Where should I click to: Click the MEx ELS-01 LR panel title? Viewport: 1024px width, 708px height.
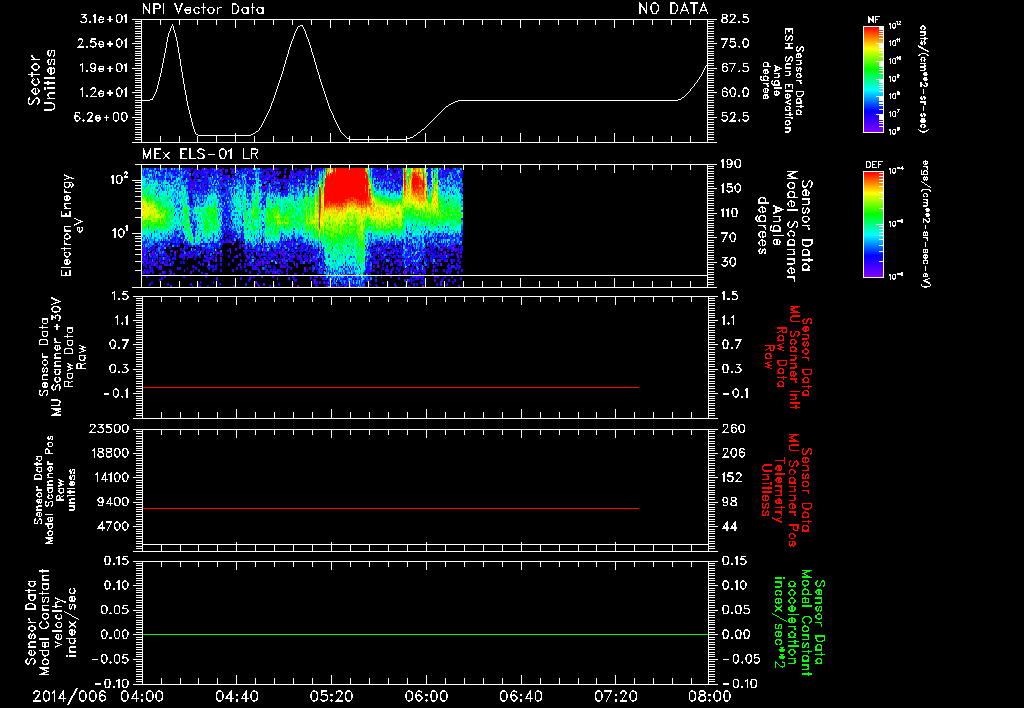(200, 154)
